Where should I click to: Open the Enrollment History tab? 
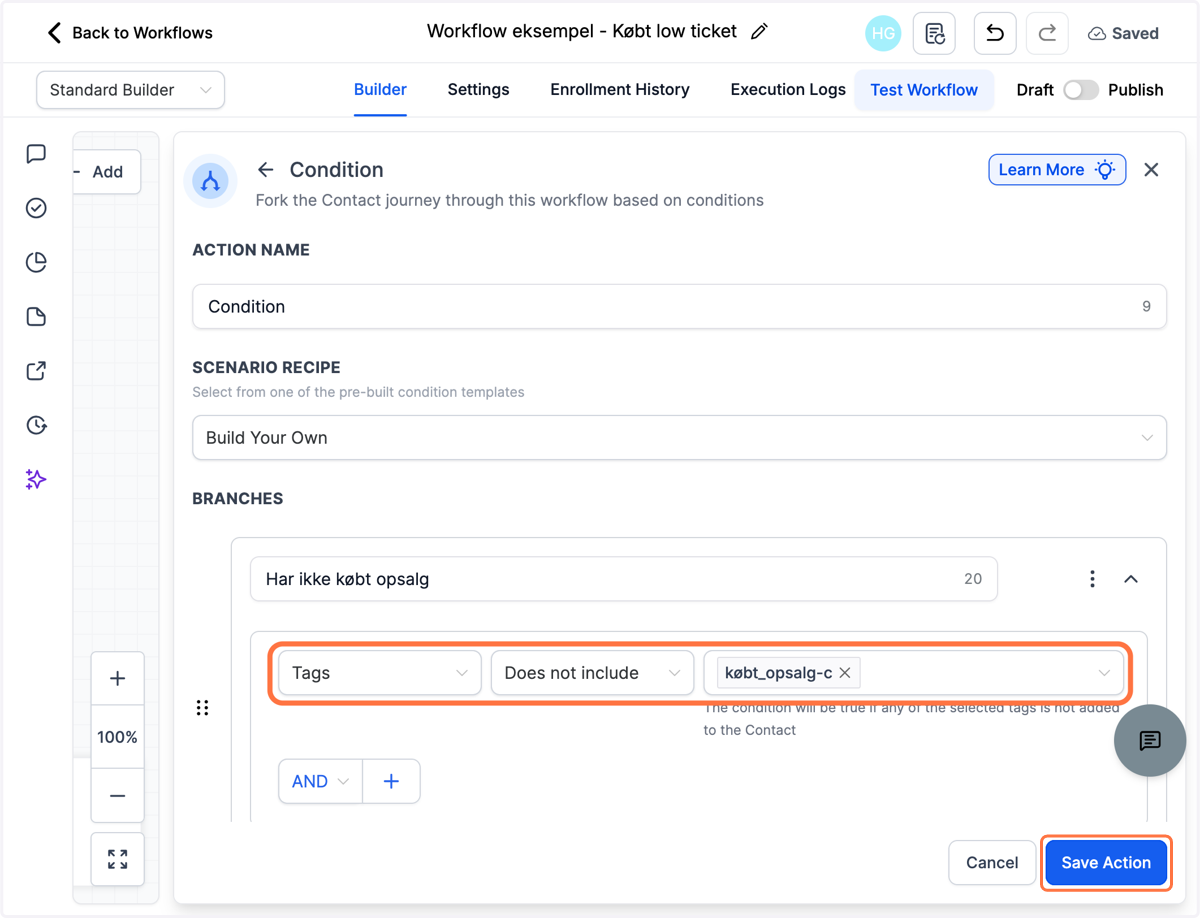620,90
